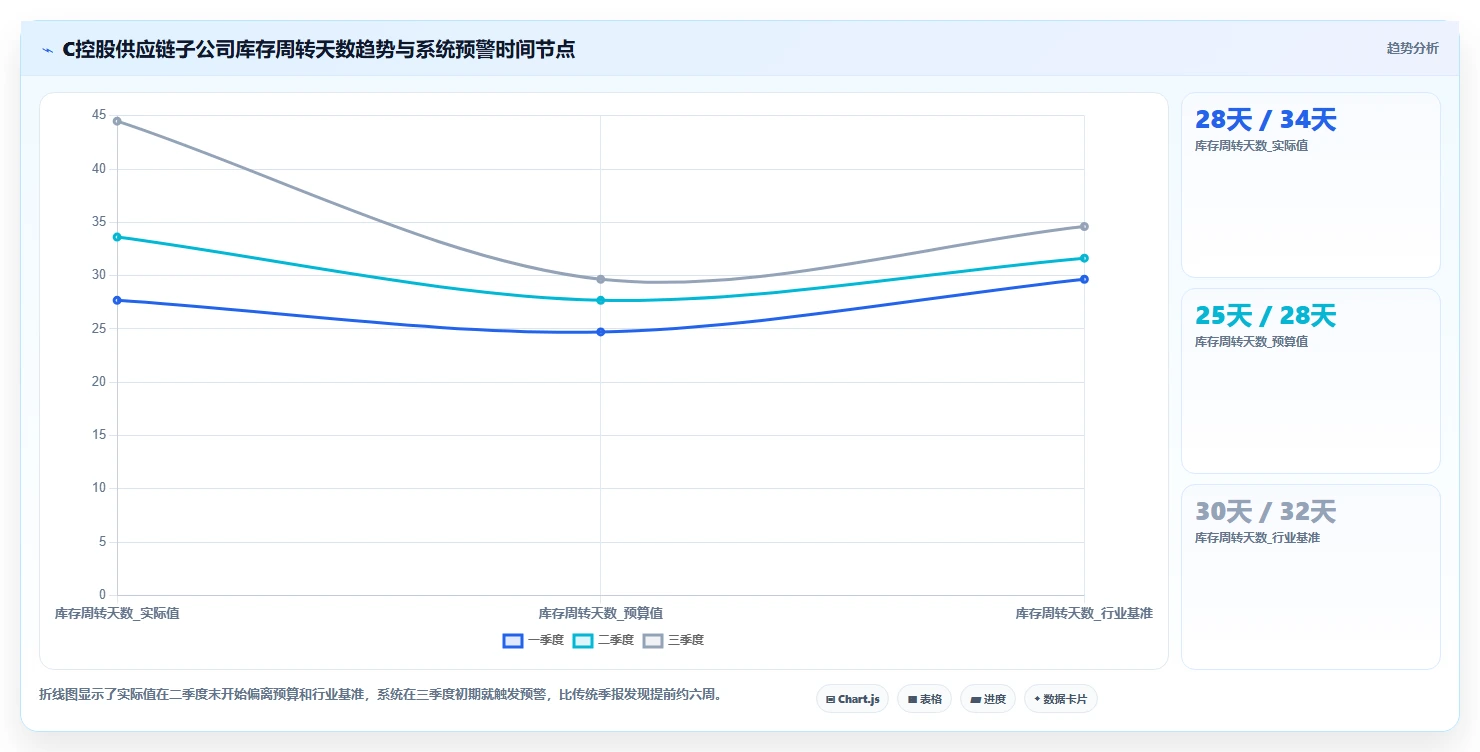
Task: Click the 趋势分析 label in header
Action: (x=1412, y=49)
